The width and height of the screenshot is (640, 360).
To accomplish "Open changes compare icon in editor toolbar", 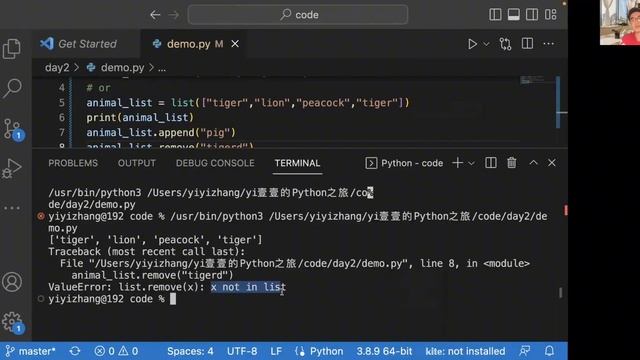I will pyautogui.click(x=505, y=44).
